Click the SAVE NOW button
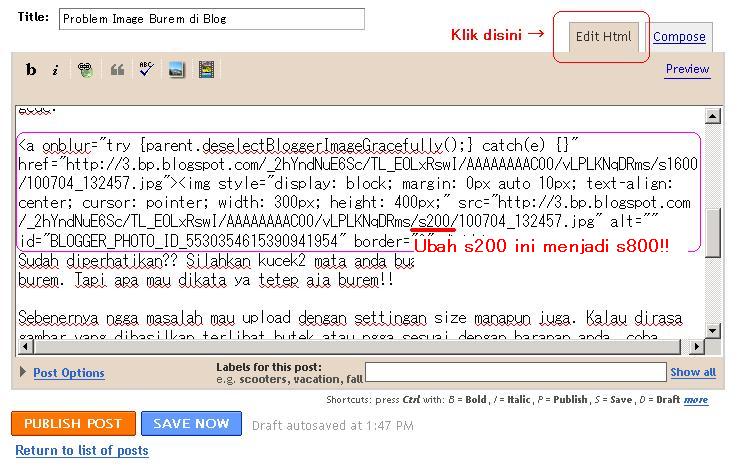 click(x=191, y=423)
